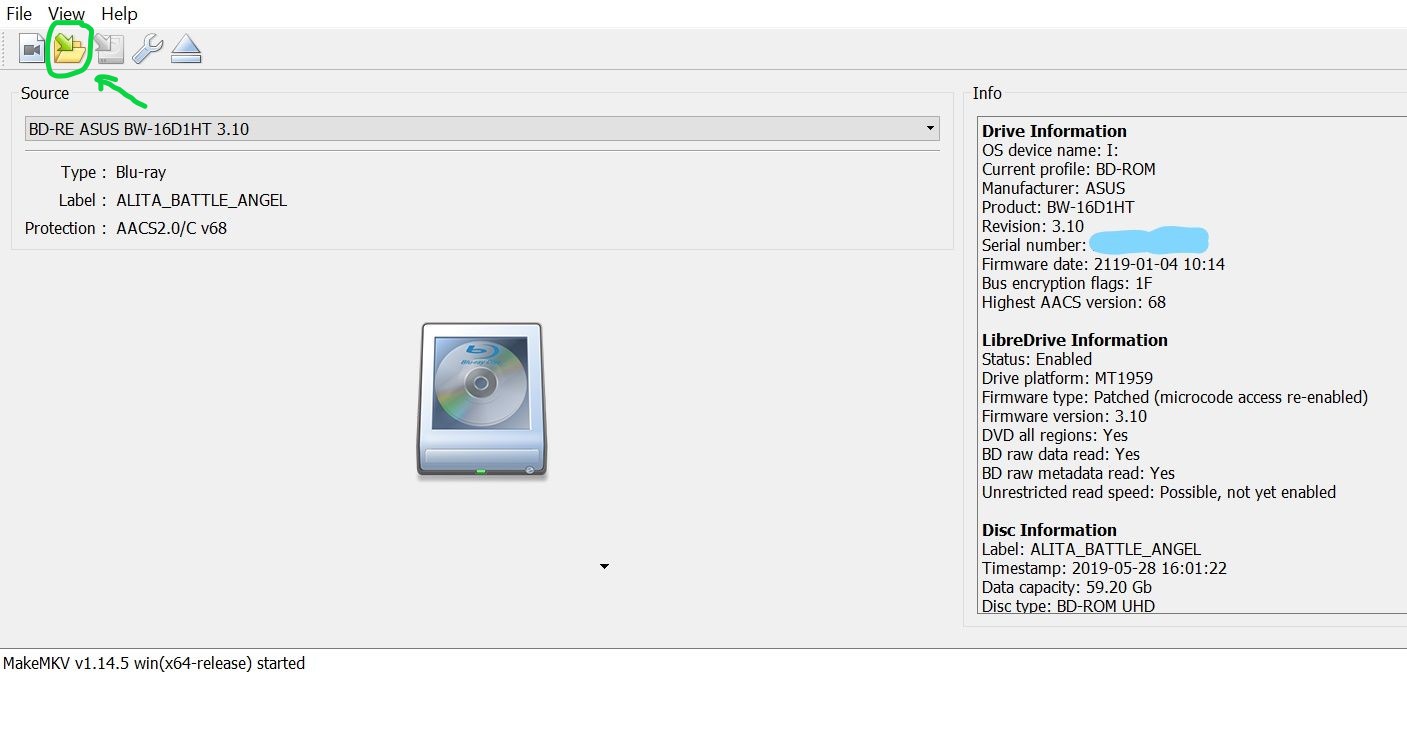1407x750 pixels.
Task: Click the Disc Information heading
Action: click(x=1049, y=530)
